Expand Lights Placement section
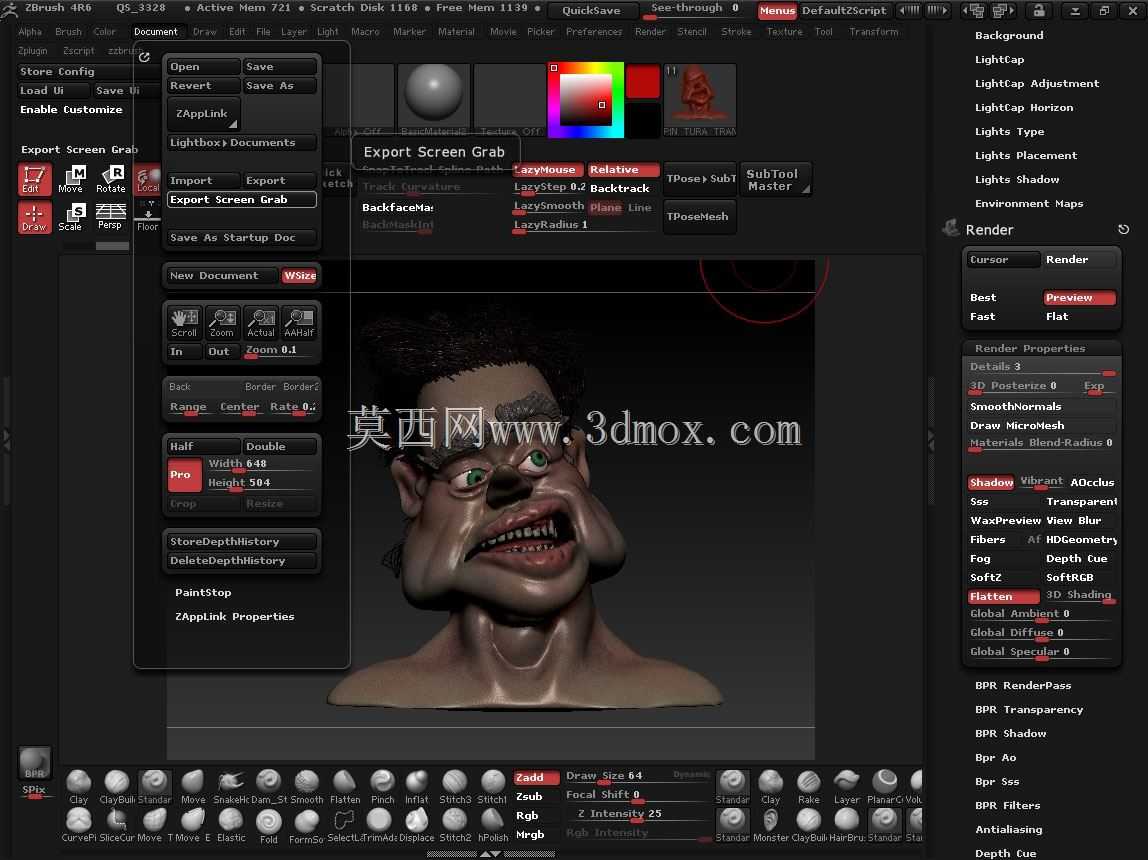The width and height of the screenshot is (1148, 860). tap(1026, 155)
